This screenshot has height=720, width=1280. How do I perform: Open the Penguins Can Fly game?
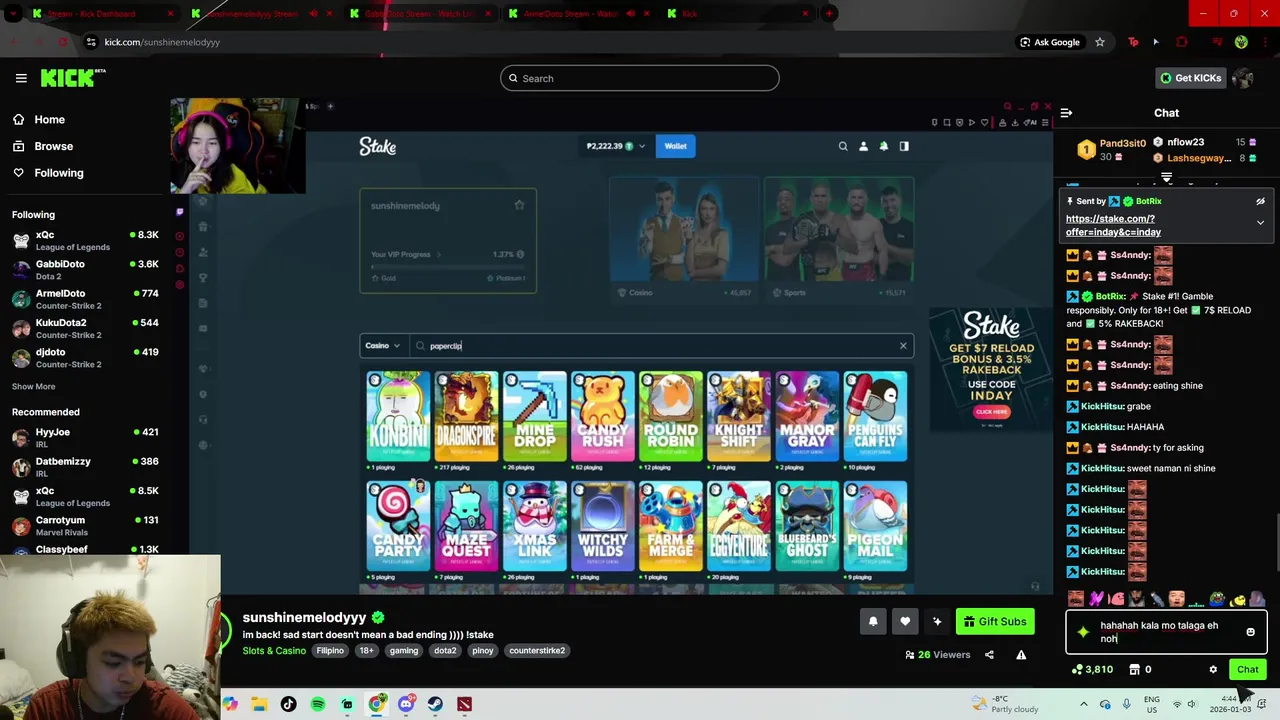875,416
